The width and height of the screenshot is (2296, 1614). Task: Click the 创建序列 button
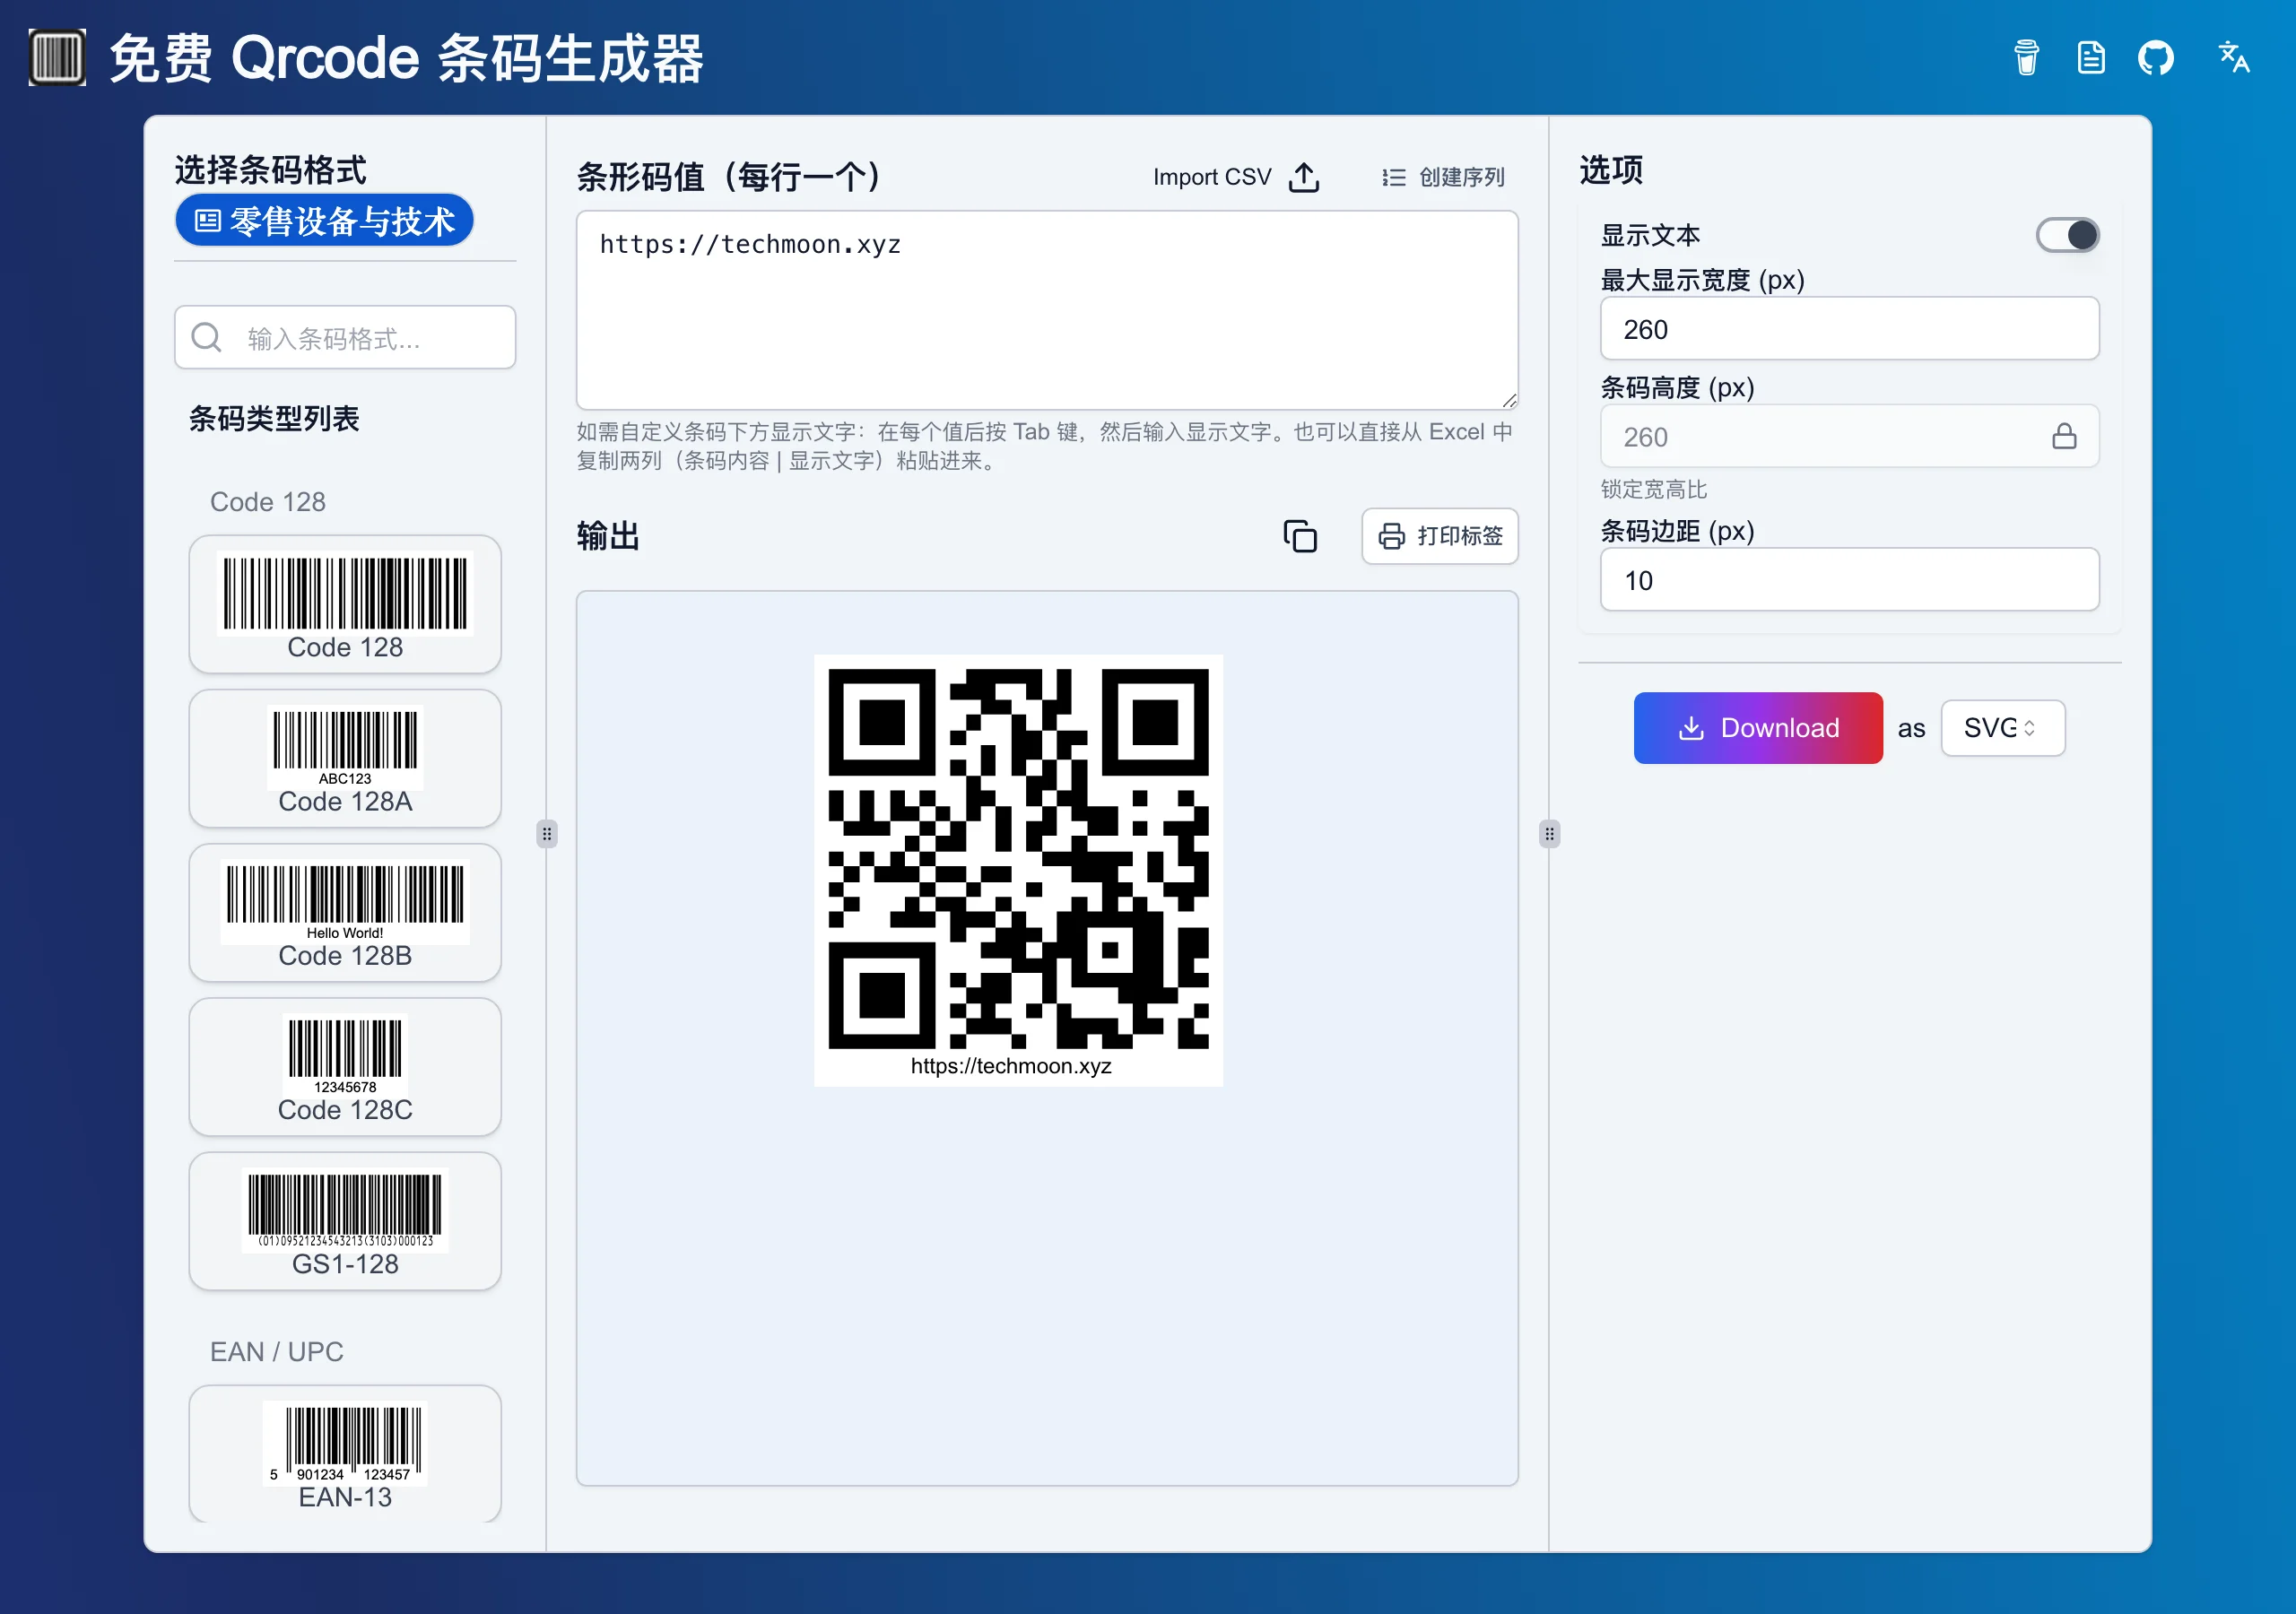1443,177
